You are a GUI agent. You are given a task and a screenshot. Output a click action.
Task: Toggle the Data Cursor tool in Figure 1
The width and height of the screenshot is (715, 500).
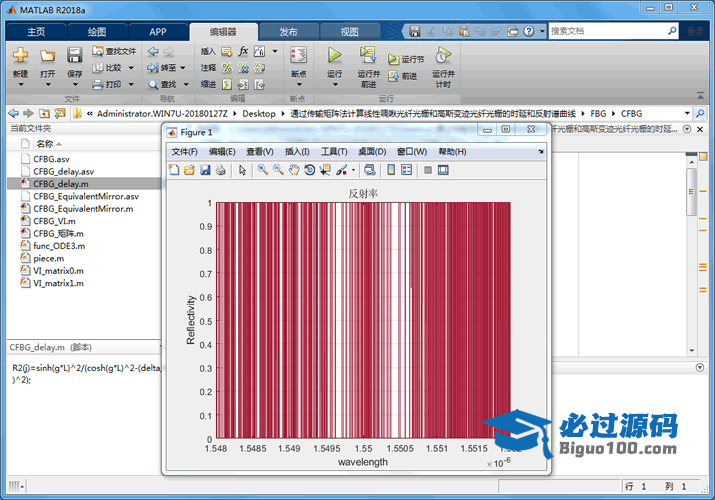[x=325, y=170]
